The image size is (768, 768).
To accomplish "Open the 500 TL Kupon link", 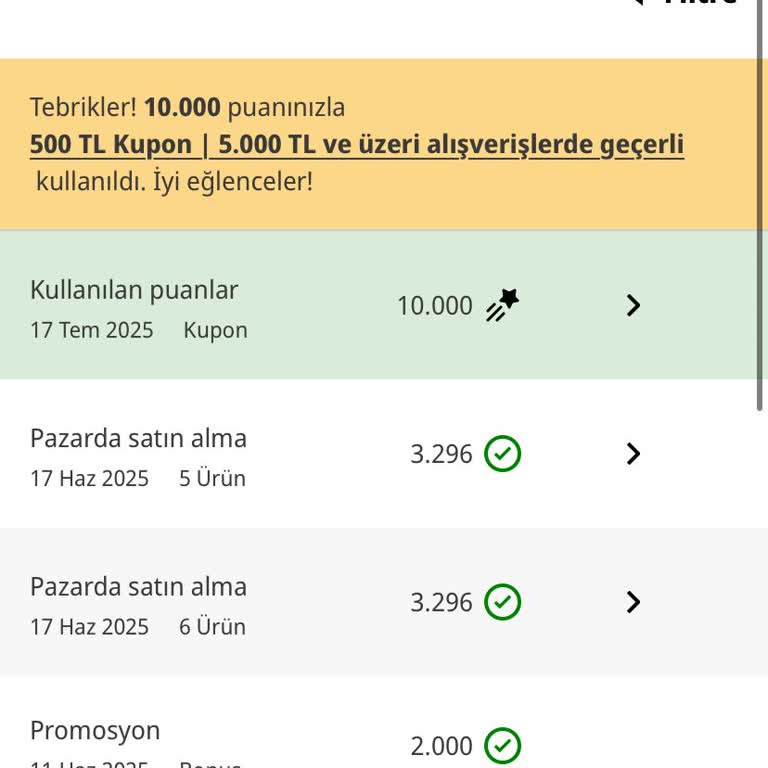I will [x=356, y=145].
